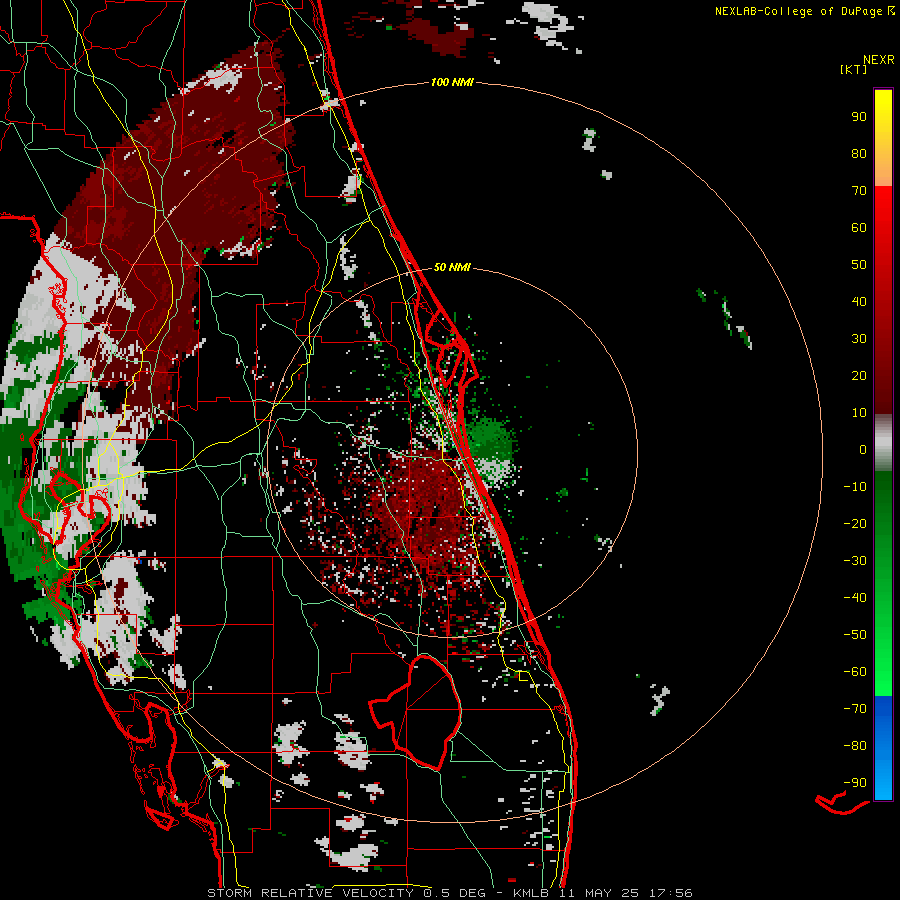Click the -90 value on velocity scale
Viewport: 900px width, 900px height.
click(855, 783)
